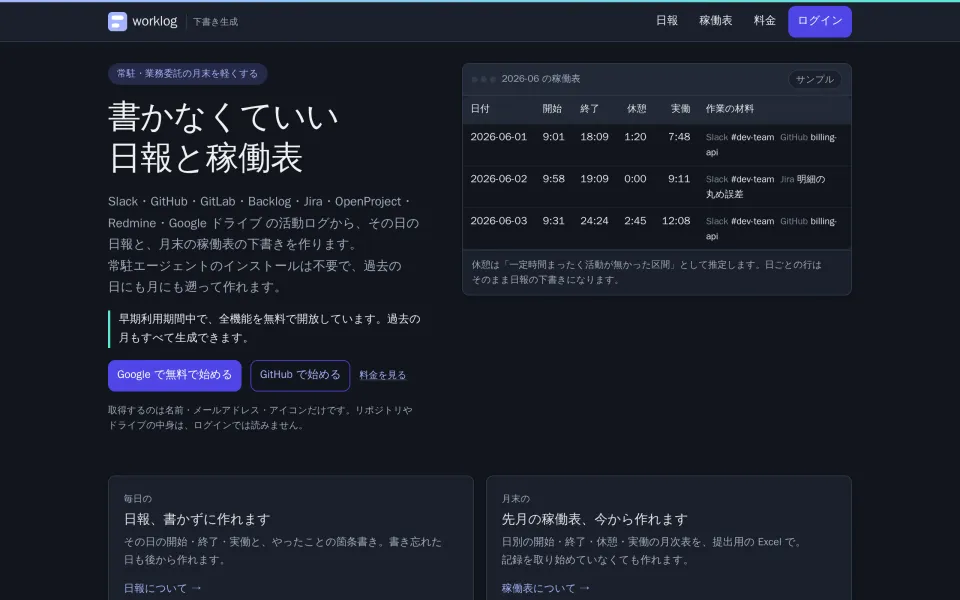The height and width of the screenshot is (600, 960).
Task: Click the 1:20 break cell
Action: (635, 137)
